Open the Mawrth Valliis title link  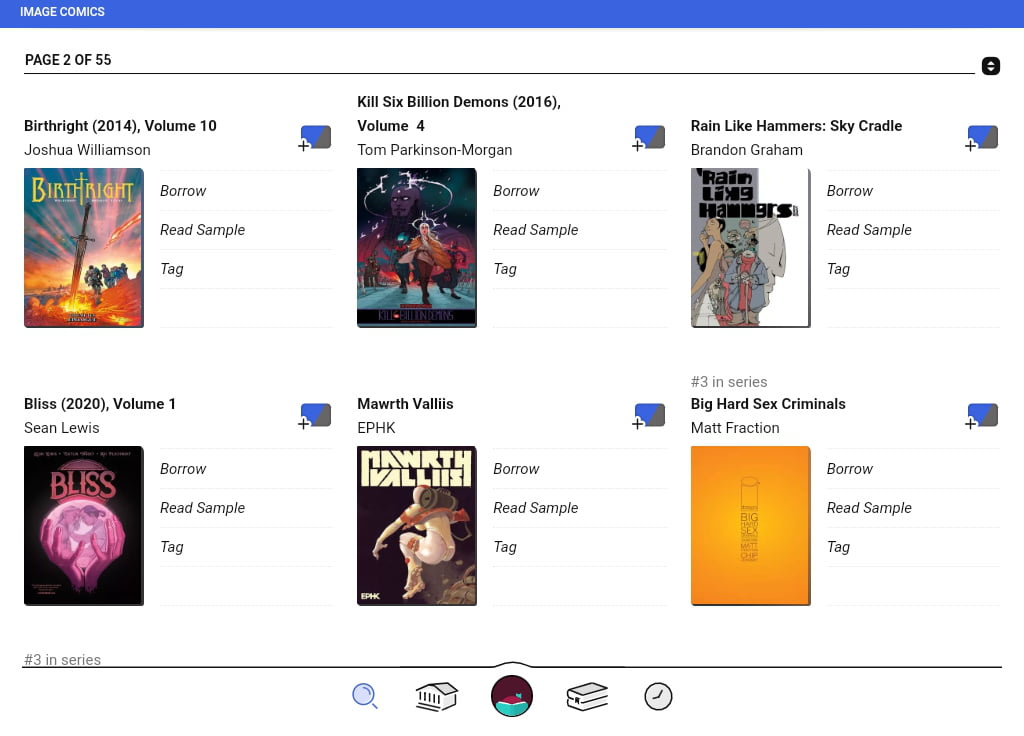click(x=405, y=404)
